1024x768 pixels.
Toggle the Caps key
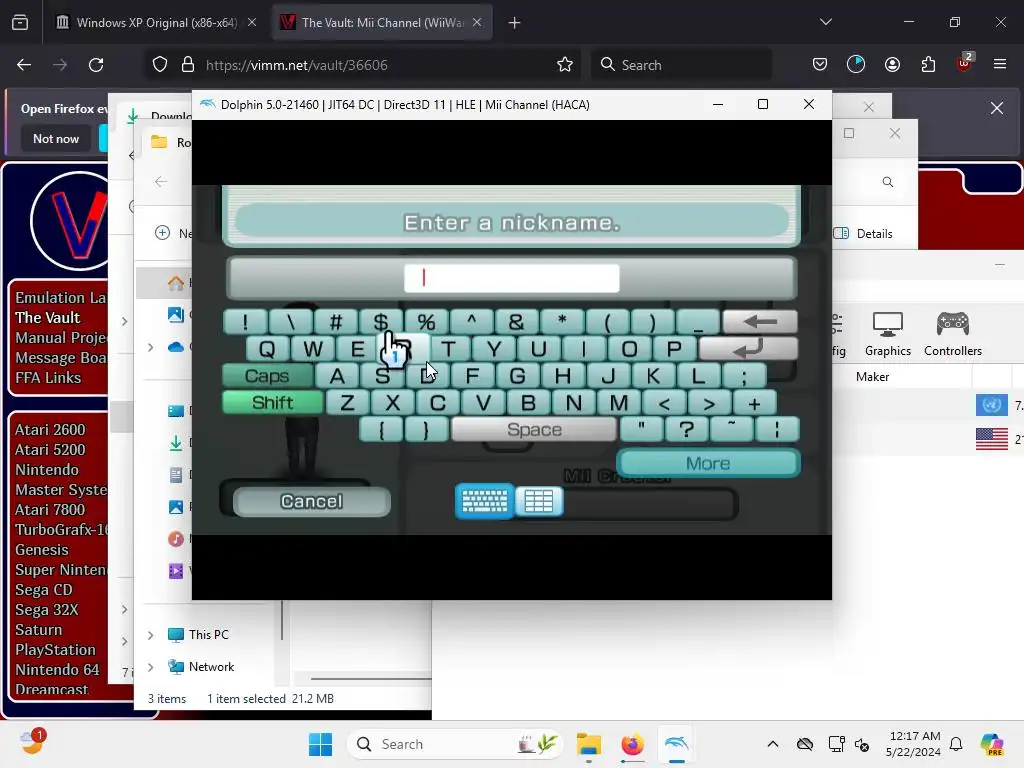(x=266, y=376)
